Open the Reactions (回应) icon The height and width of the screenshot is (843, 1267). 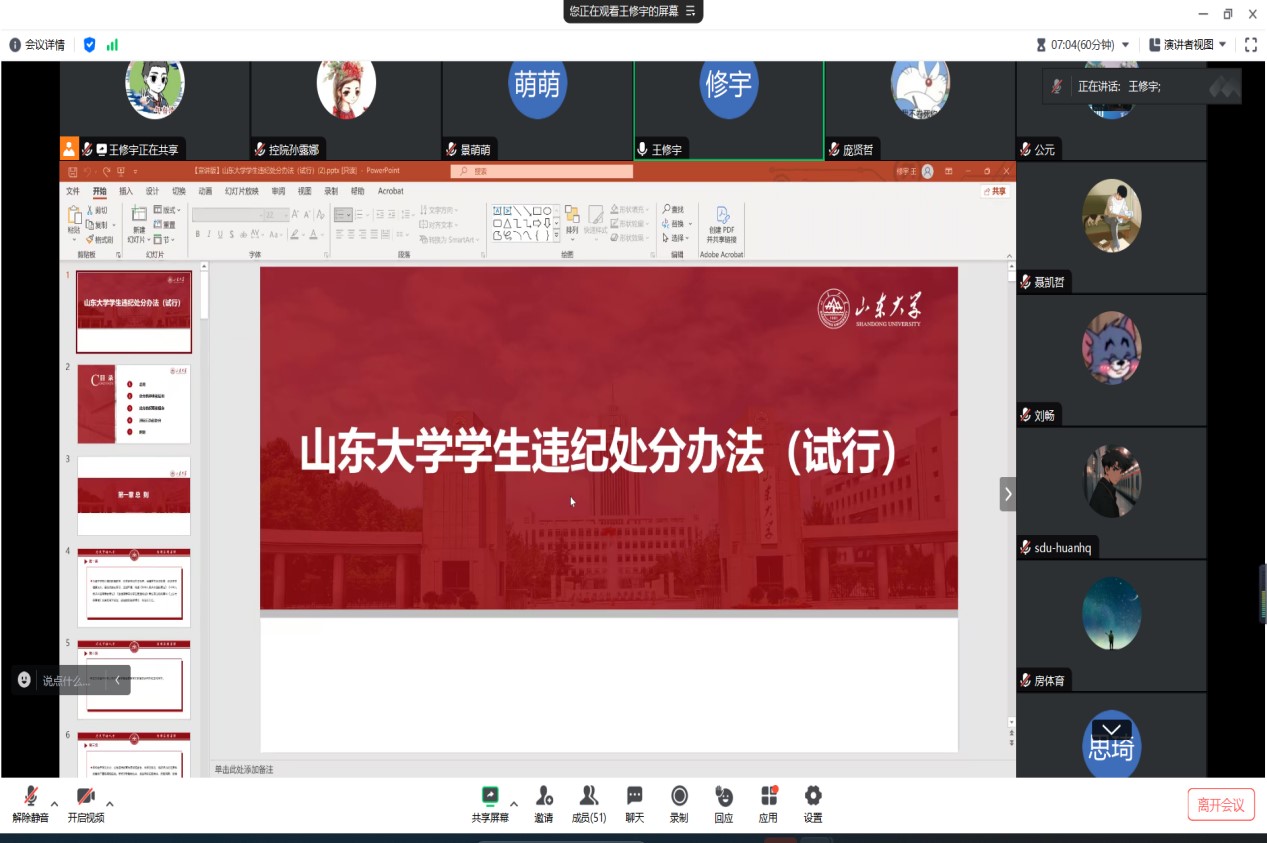tap(723, 797)
